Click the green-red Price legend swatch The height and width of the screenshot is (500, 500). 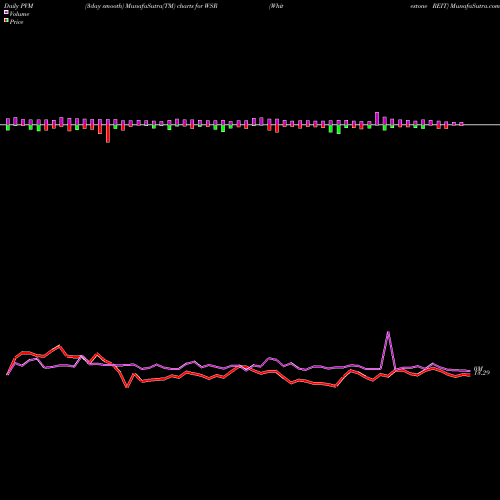(6, 20)
